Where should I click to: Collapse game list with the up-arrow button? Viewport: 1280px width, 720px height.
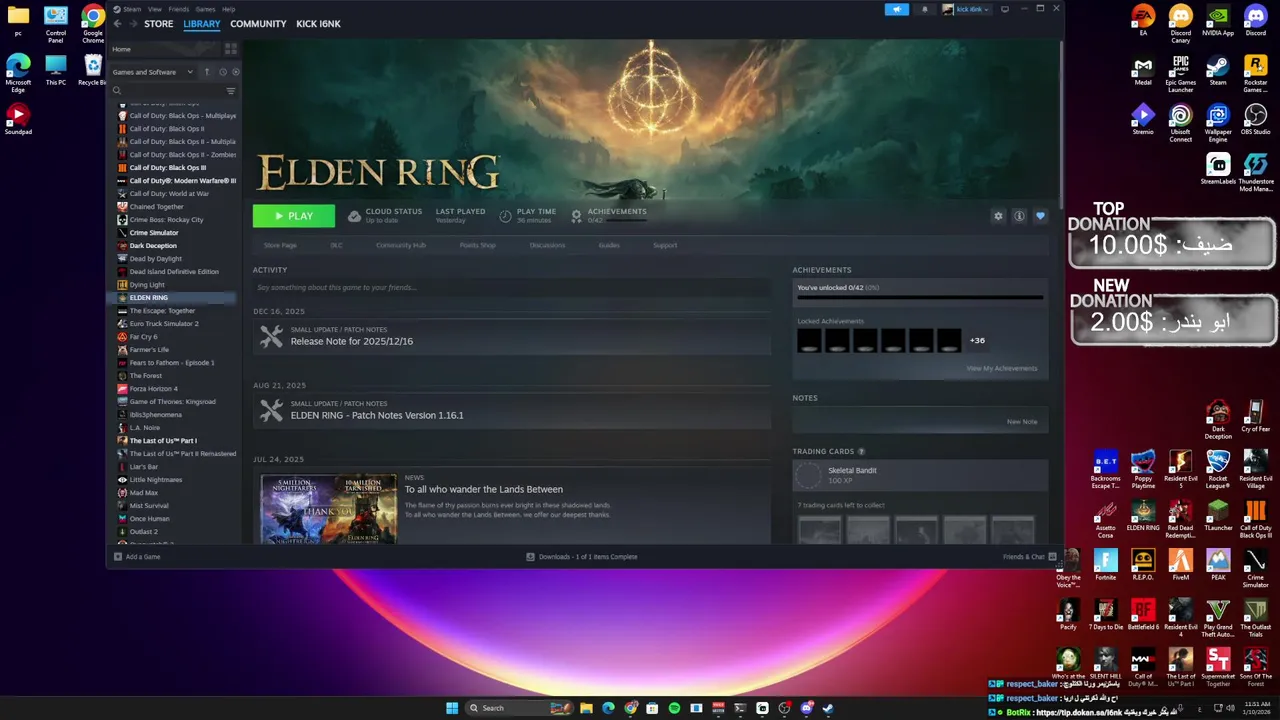(207, 72)
